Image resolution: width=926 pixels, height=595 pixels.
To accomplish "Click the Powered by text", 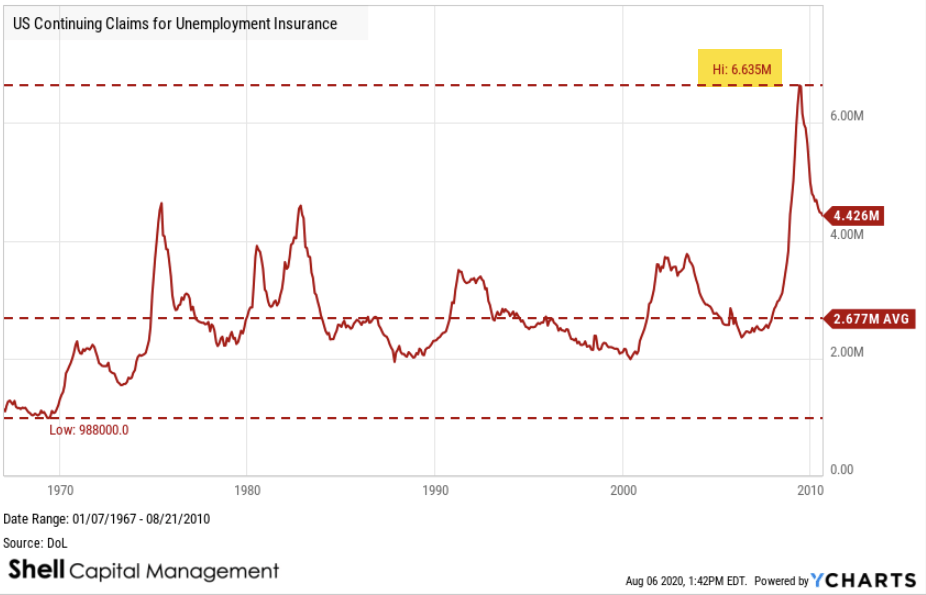I will 782,581.
